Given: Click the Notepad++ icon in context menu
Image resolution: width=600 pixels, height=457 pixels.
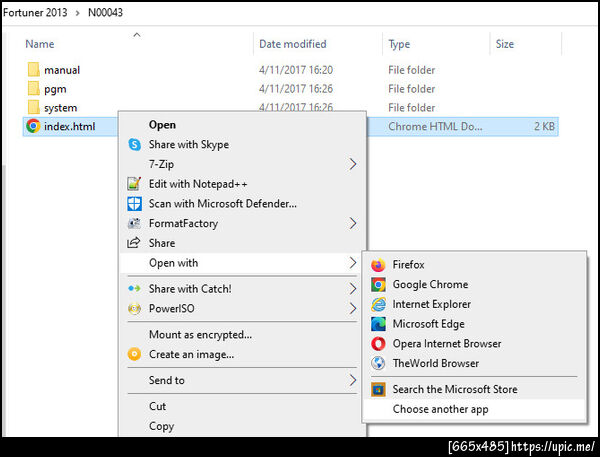Looking at the screenshot, I should coord(134,184).
